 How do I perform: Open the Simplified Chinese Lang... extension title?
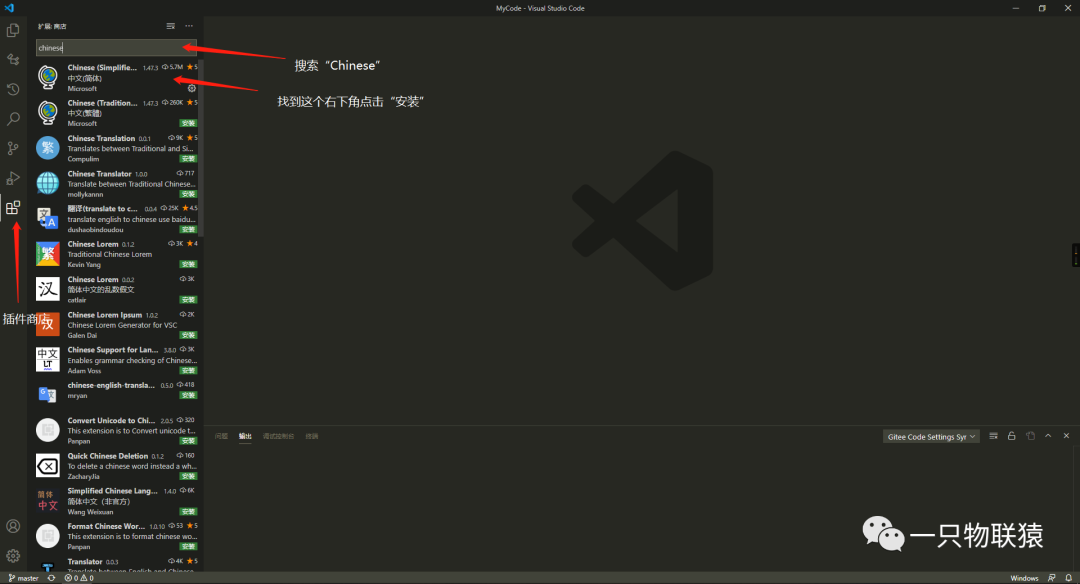tap(112, 491)
